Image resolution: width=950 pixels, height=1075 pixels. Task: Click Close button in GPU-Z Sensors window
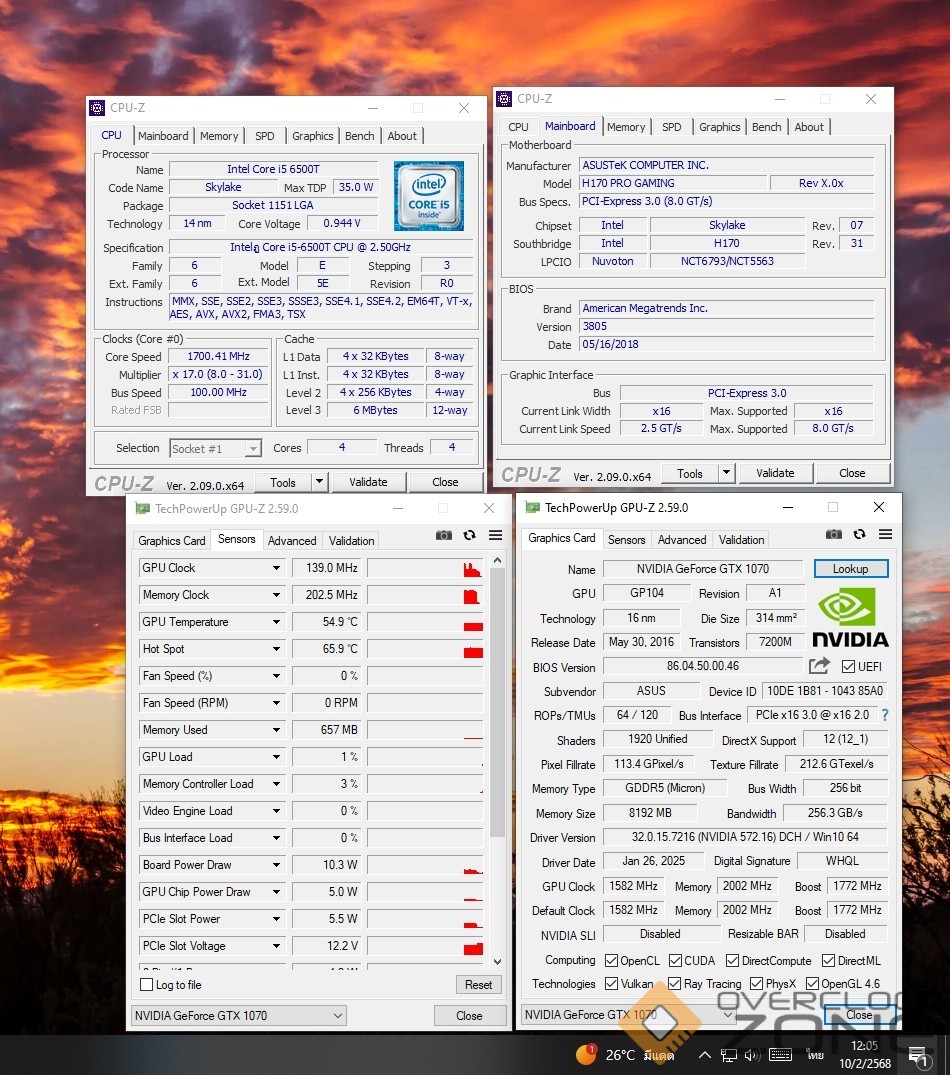470,1015
